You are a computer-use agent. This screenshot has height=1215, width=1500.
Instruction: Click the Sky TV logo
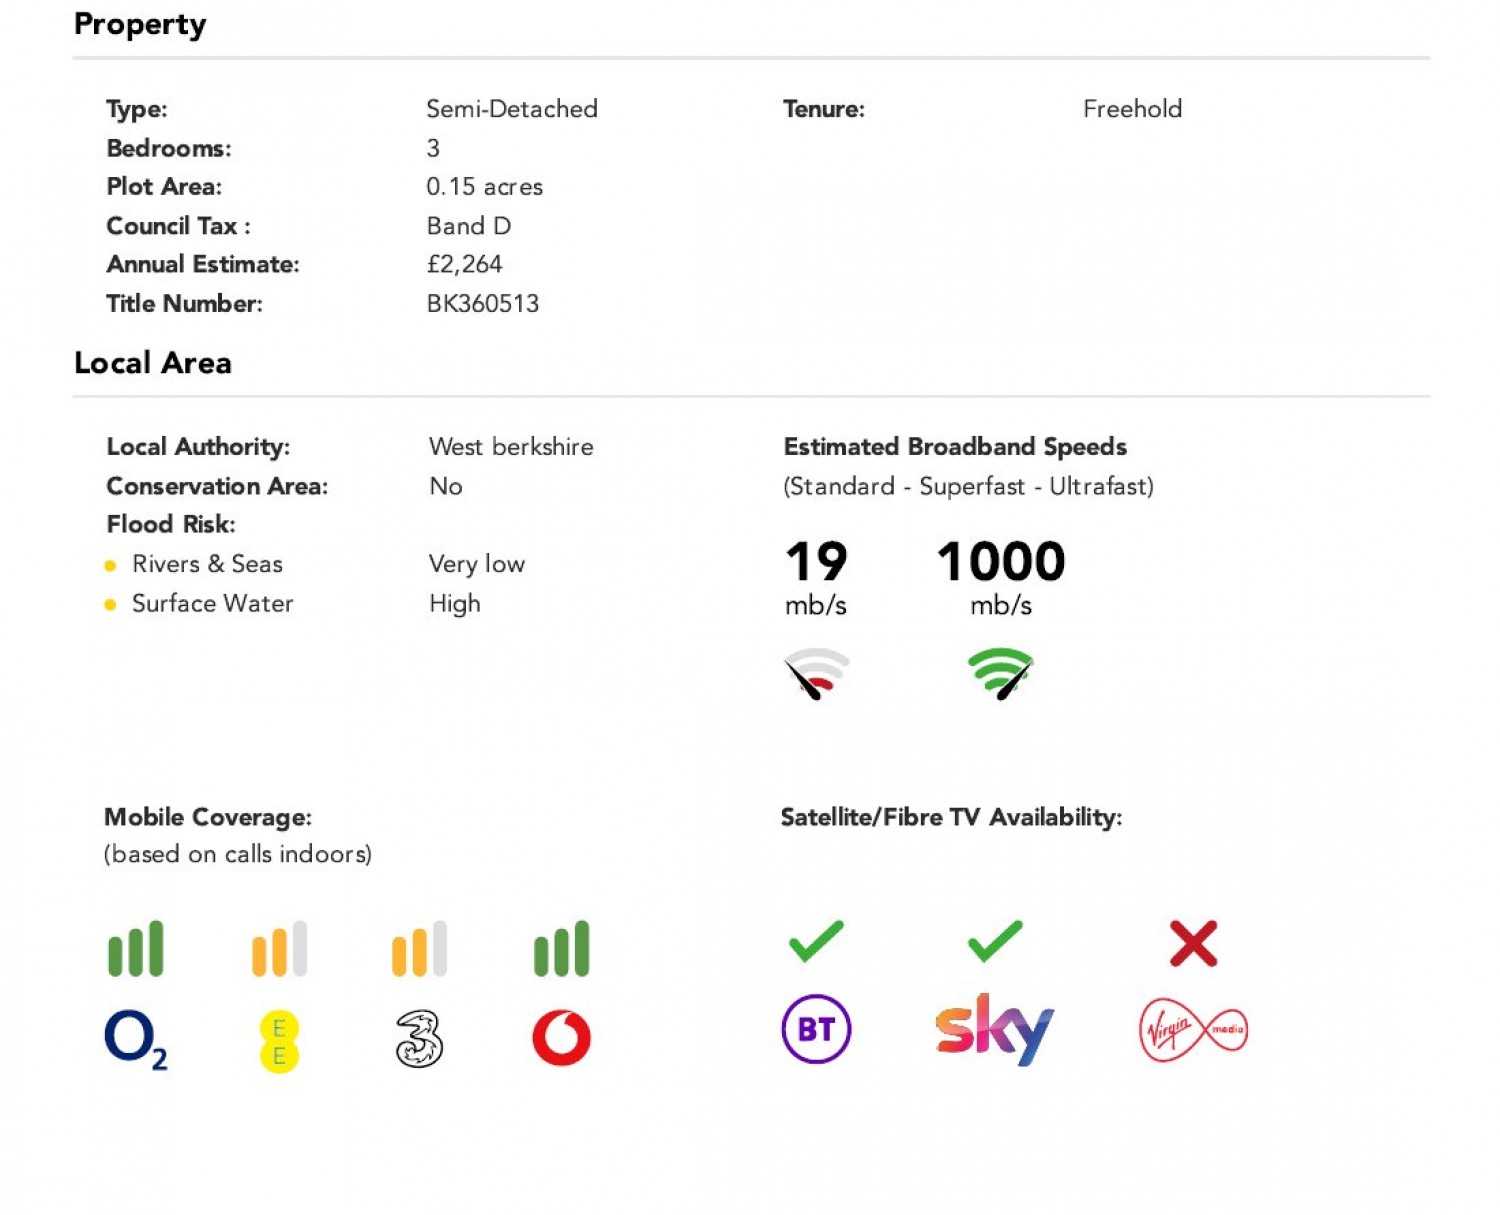click(x=994, y=1029)
